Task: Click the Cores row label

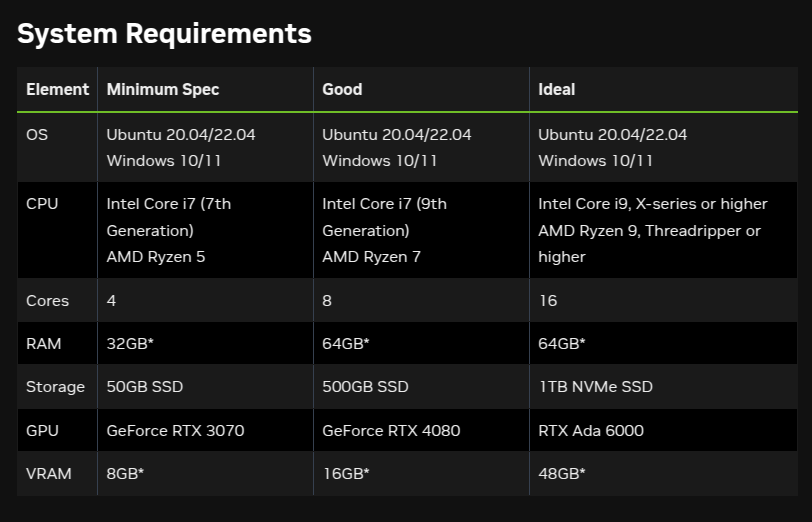Action: (x=47, y=300)
